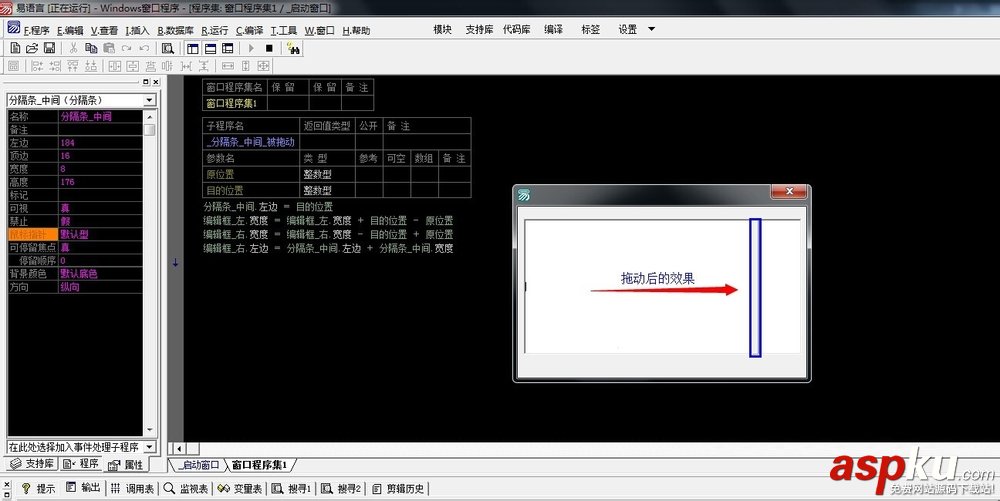Viewport: 1000px width, 501px height.
Task: Open the 监视表 bottom panel tab
Action: pos(186,488)
